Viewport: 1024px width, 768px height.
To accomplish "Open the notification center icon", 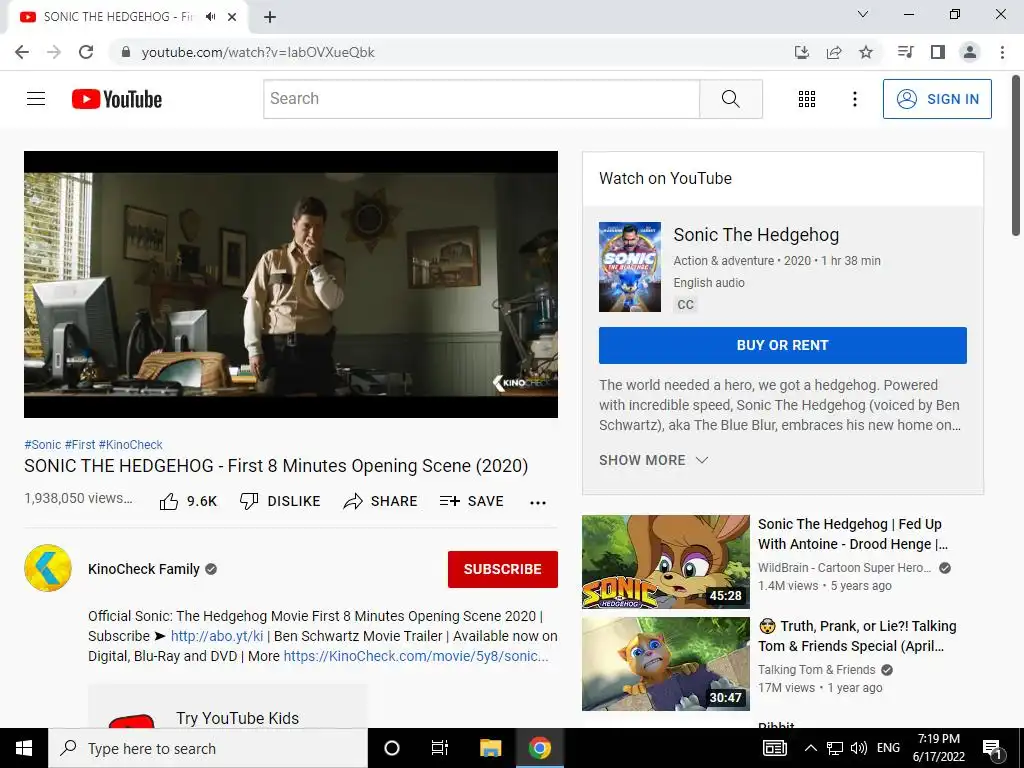I will click(x=993, y=749).
